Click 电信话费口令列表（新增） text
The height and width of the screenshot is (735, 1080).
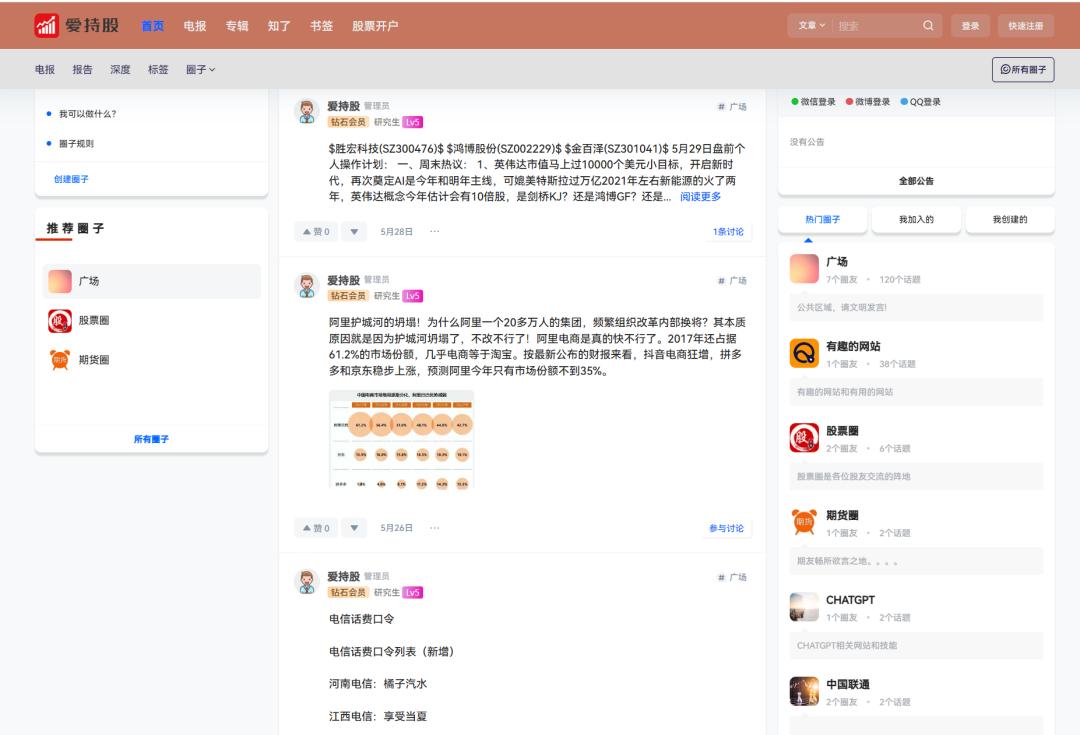click(x=391, y=652)
